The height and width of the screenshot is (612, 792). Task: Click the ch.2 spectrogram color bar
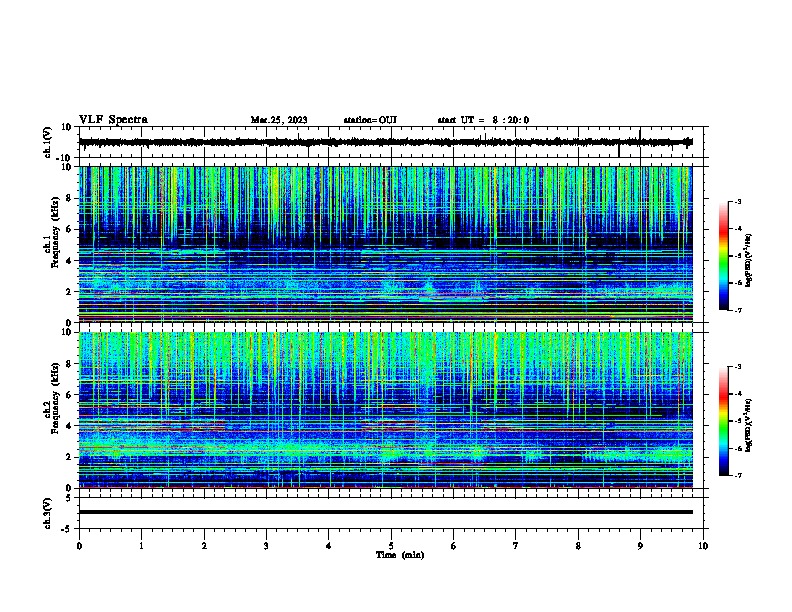pyautogui.click(x=724, y=421)
